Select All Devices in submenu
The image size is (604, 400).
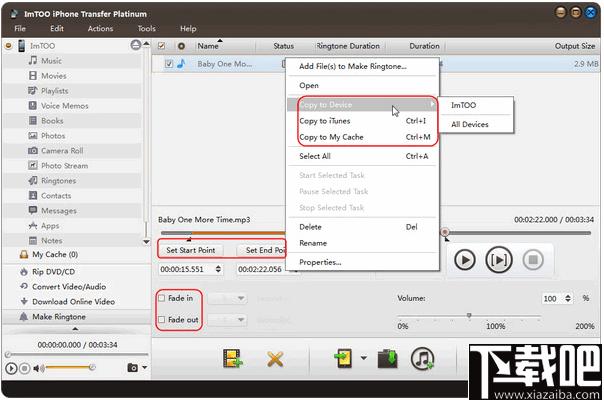click(470, 124)
